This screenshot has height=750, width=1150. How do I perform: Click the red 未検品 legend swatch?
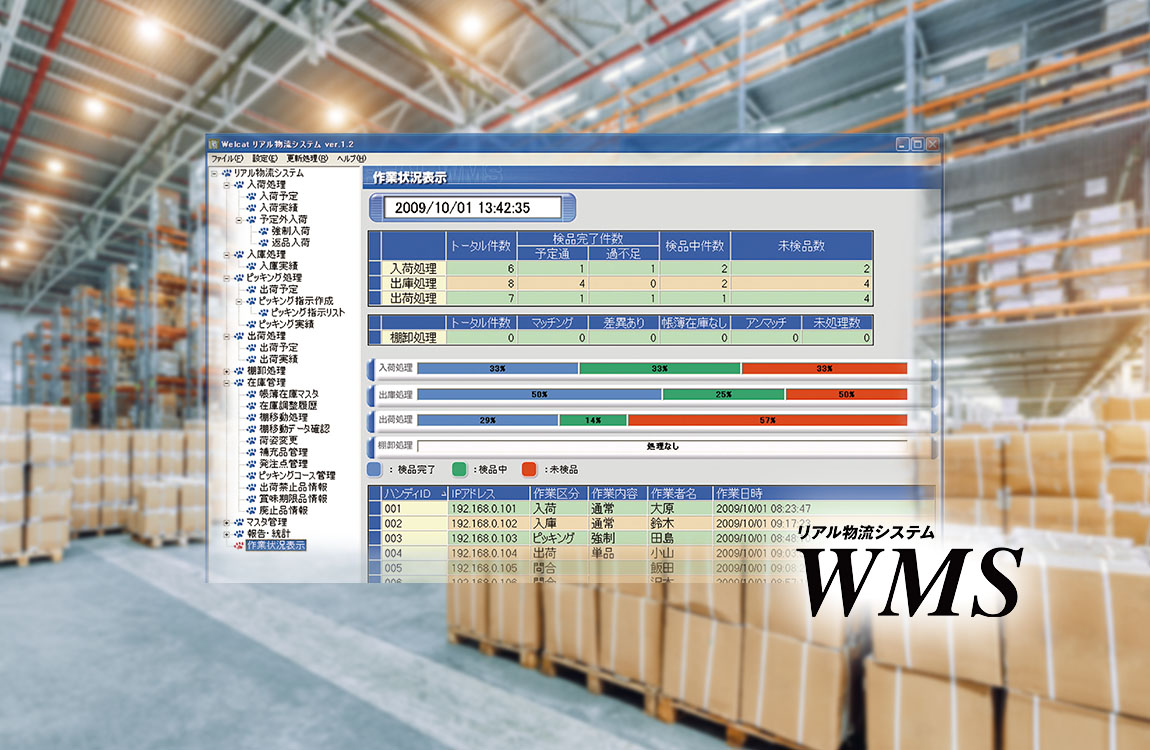click(x=529, y=469)
